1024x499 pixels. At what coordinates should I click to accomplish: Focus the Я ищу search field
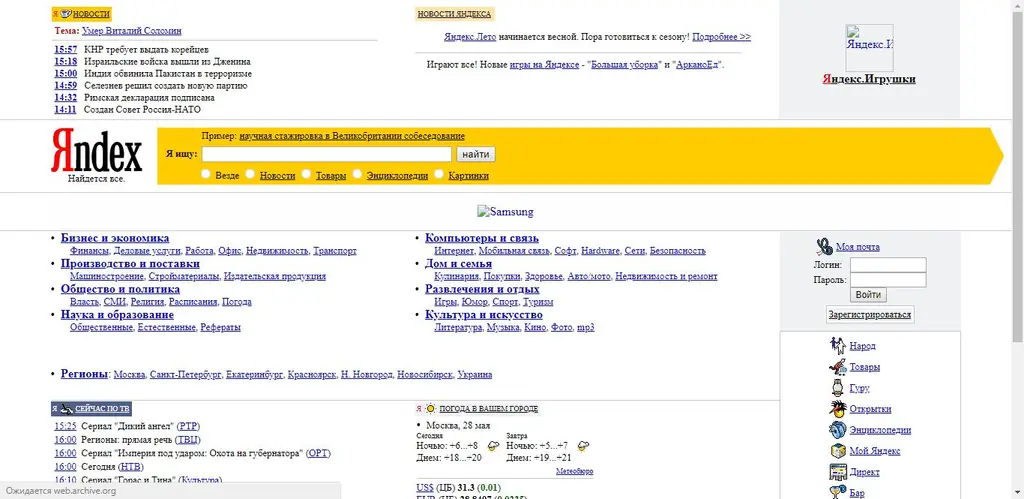pyautogui.click(x=327, y=154)
